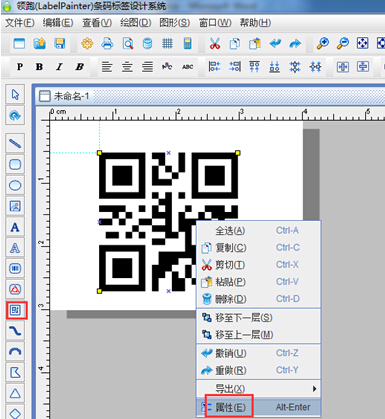
Task: Select the image insert tool
Action: (15, 206)
